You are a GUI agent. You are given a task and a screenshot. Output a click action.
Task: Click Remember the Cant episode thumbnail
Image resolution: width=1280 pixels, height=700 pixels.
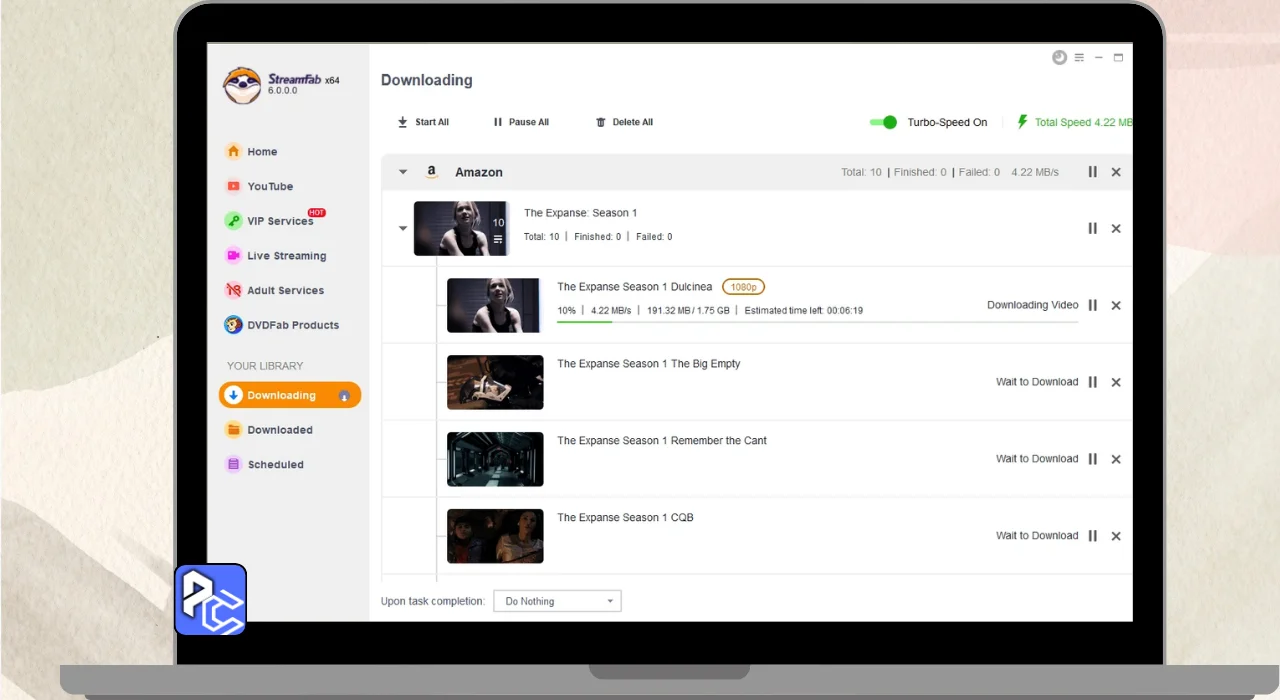click(495, 459)
